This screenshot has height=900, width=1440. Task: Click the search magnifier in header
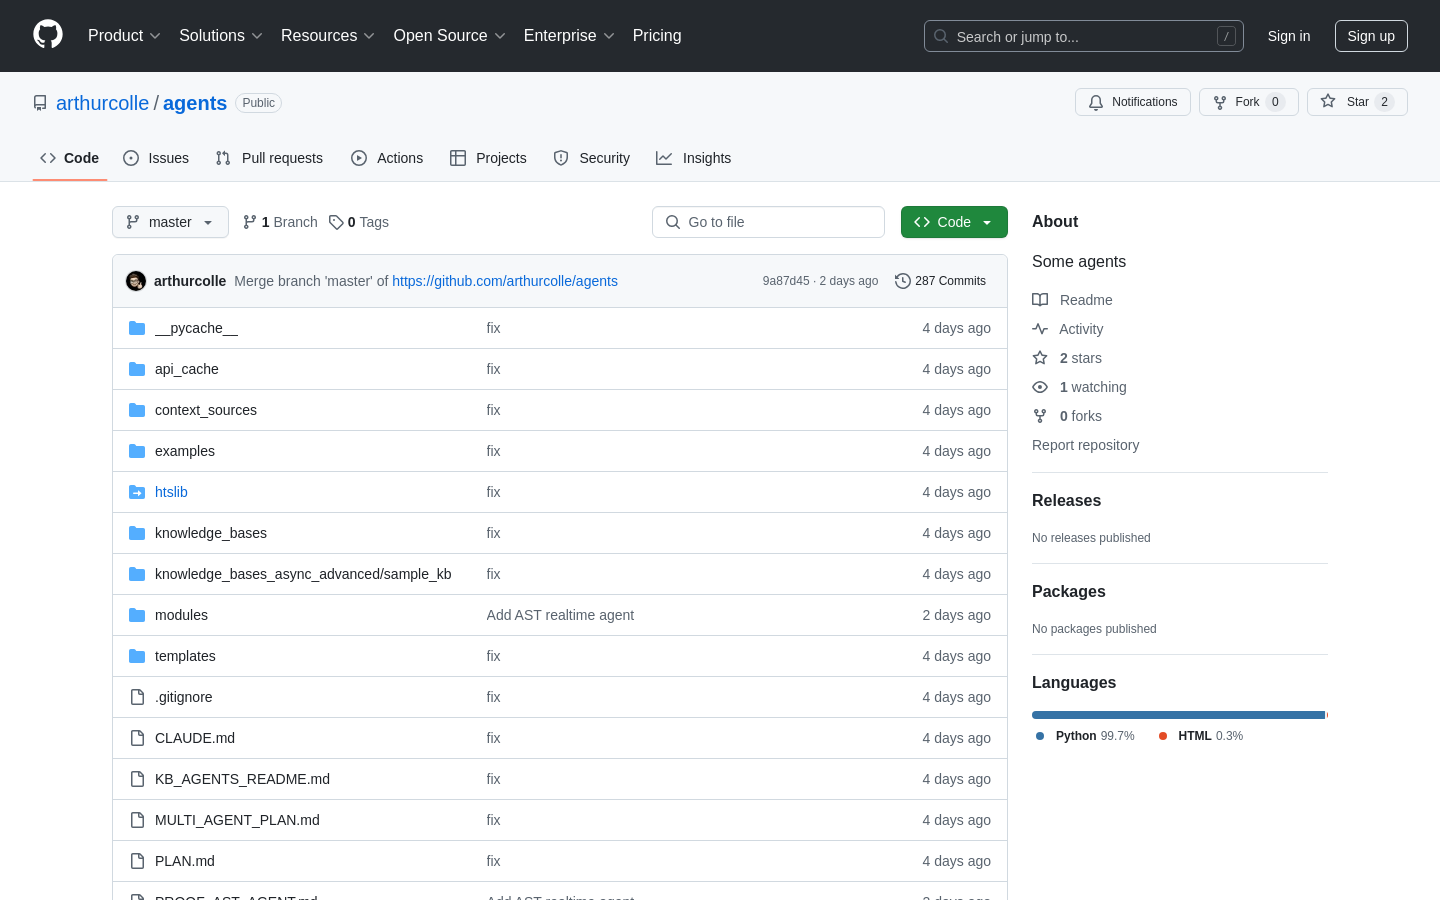pyautogui.click(x=941, y=36)
